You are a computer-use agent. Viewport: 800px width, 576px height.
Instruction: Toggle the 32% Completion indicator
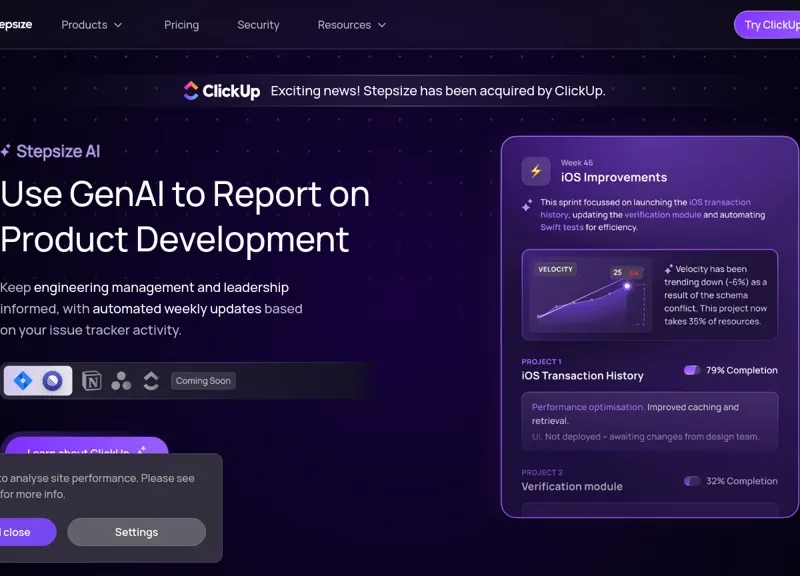pyautogui.click(x=692, y=481)
